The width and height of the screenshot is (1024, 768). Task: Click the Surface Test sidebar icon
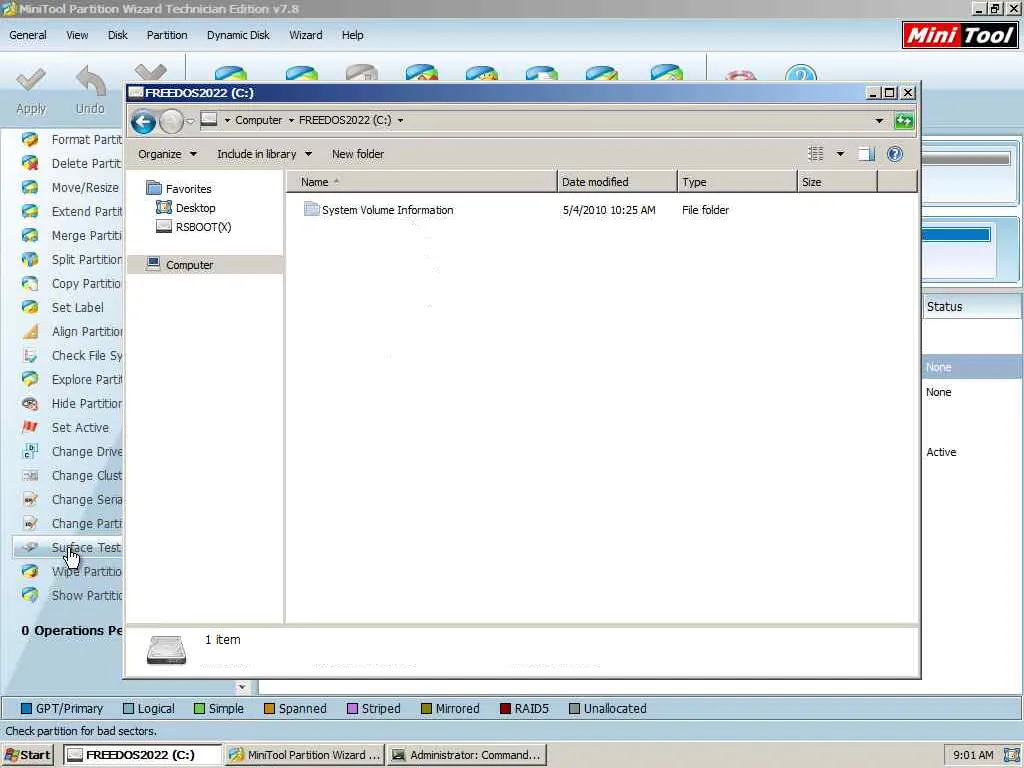(30, 547)
